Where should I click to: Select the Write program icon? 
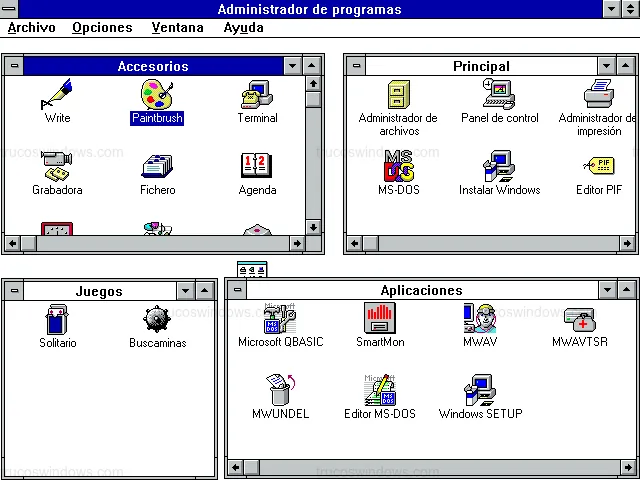pos(57,96)
